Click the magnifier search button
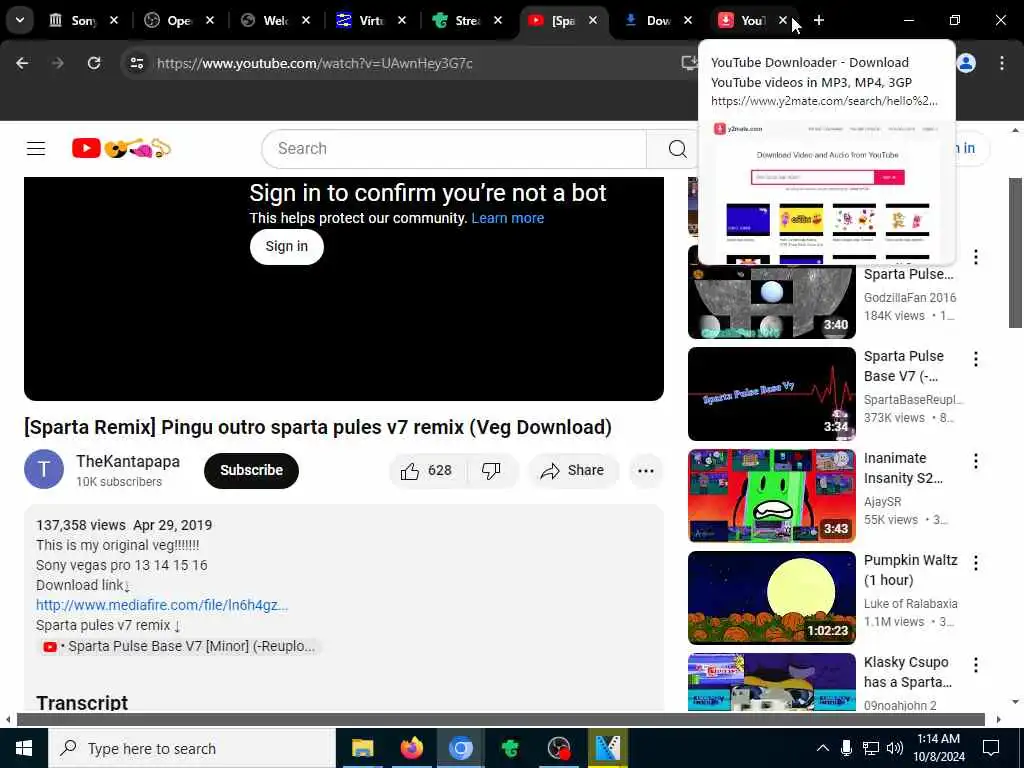This screenshot has width=1024, height=768. [x=677, y=149]
